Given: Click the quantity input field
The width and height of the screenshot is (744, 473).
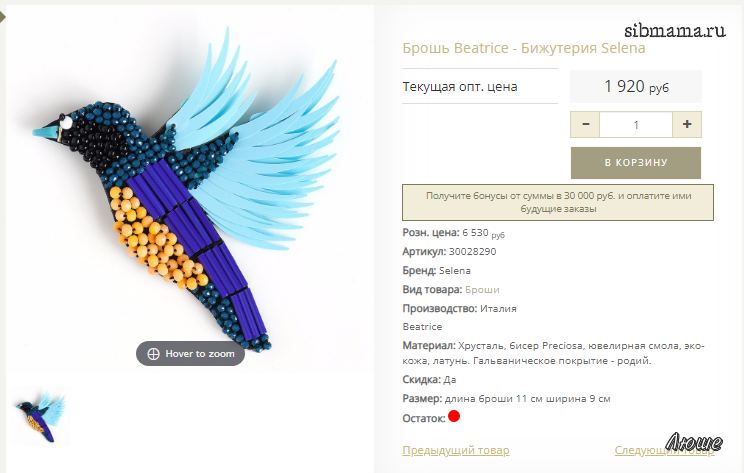Looking at the screenshot, I should pyautogui.click(x=636, y=125).
